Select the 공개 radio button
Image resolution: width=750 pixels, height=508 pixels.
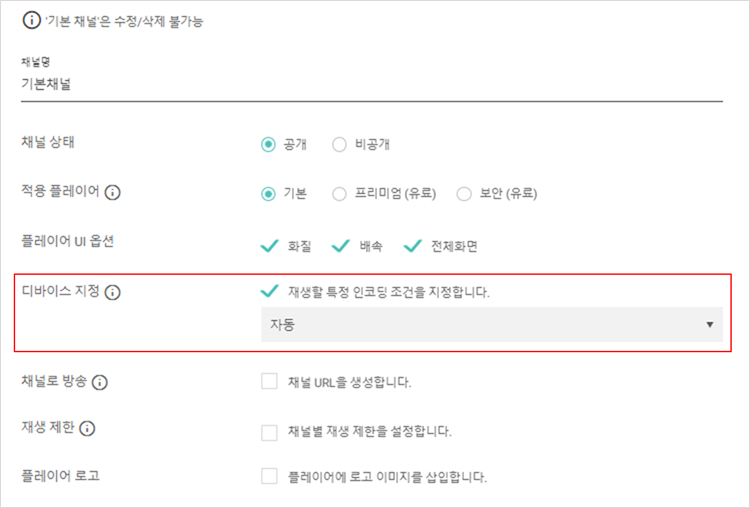click(x=268, y=144)
